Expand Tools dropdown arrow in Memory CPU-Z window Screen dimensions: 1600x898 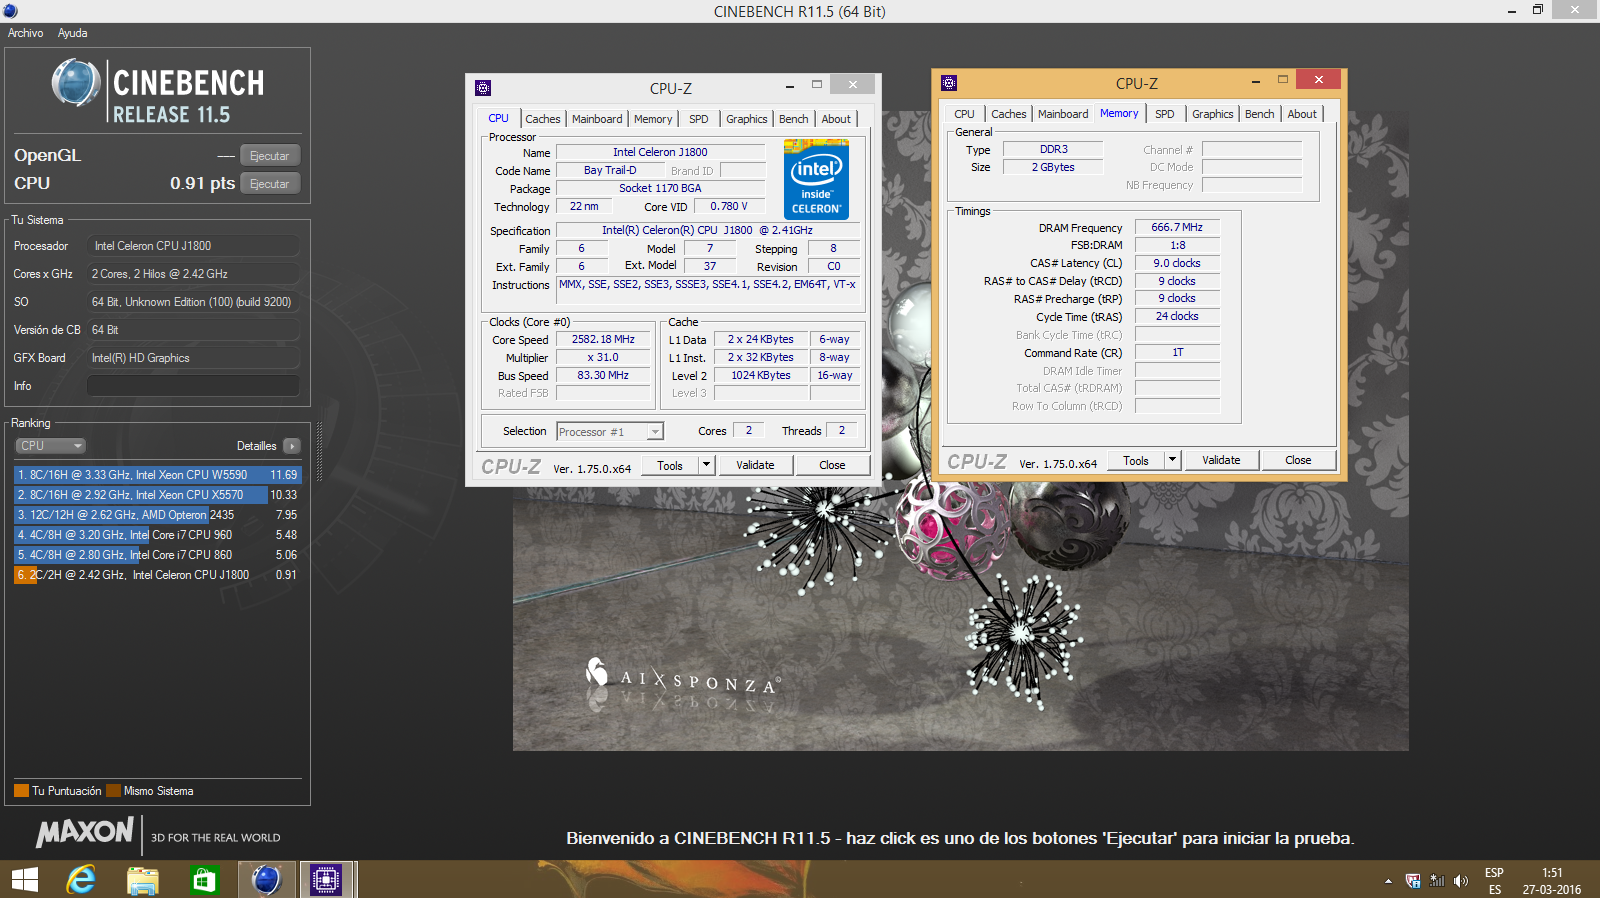click(1172, 460)
